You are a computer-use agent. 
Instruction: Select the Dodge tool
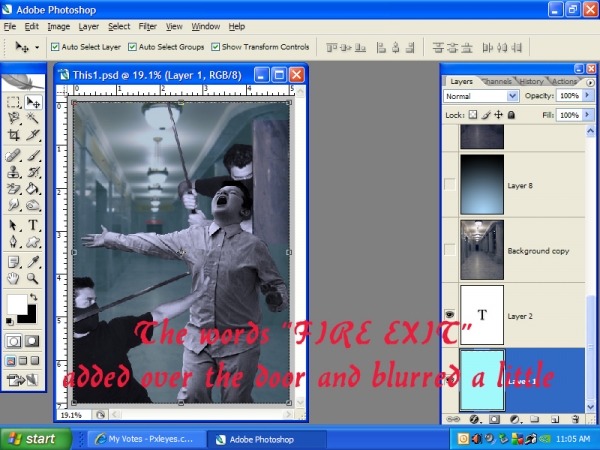[x=33, y=205]
